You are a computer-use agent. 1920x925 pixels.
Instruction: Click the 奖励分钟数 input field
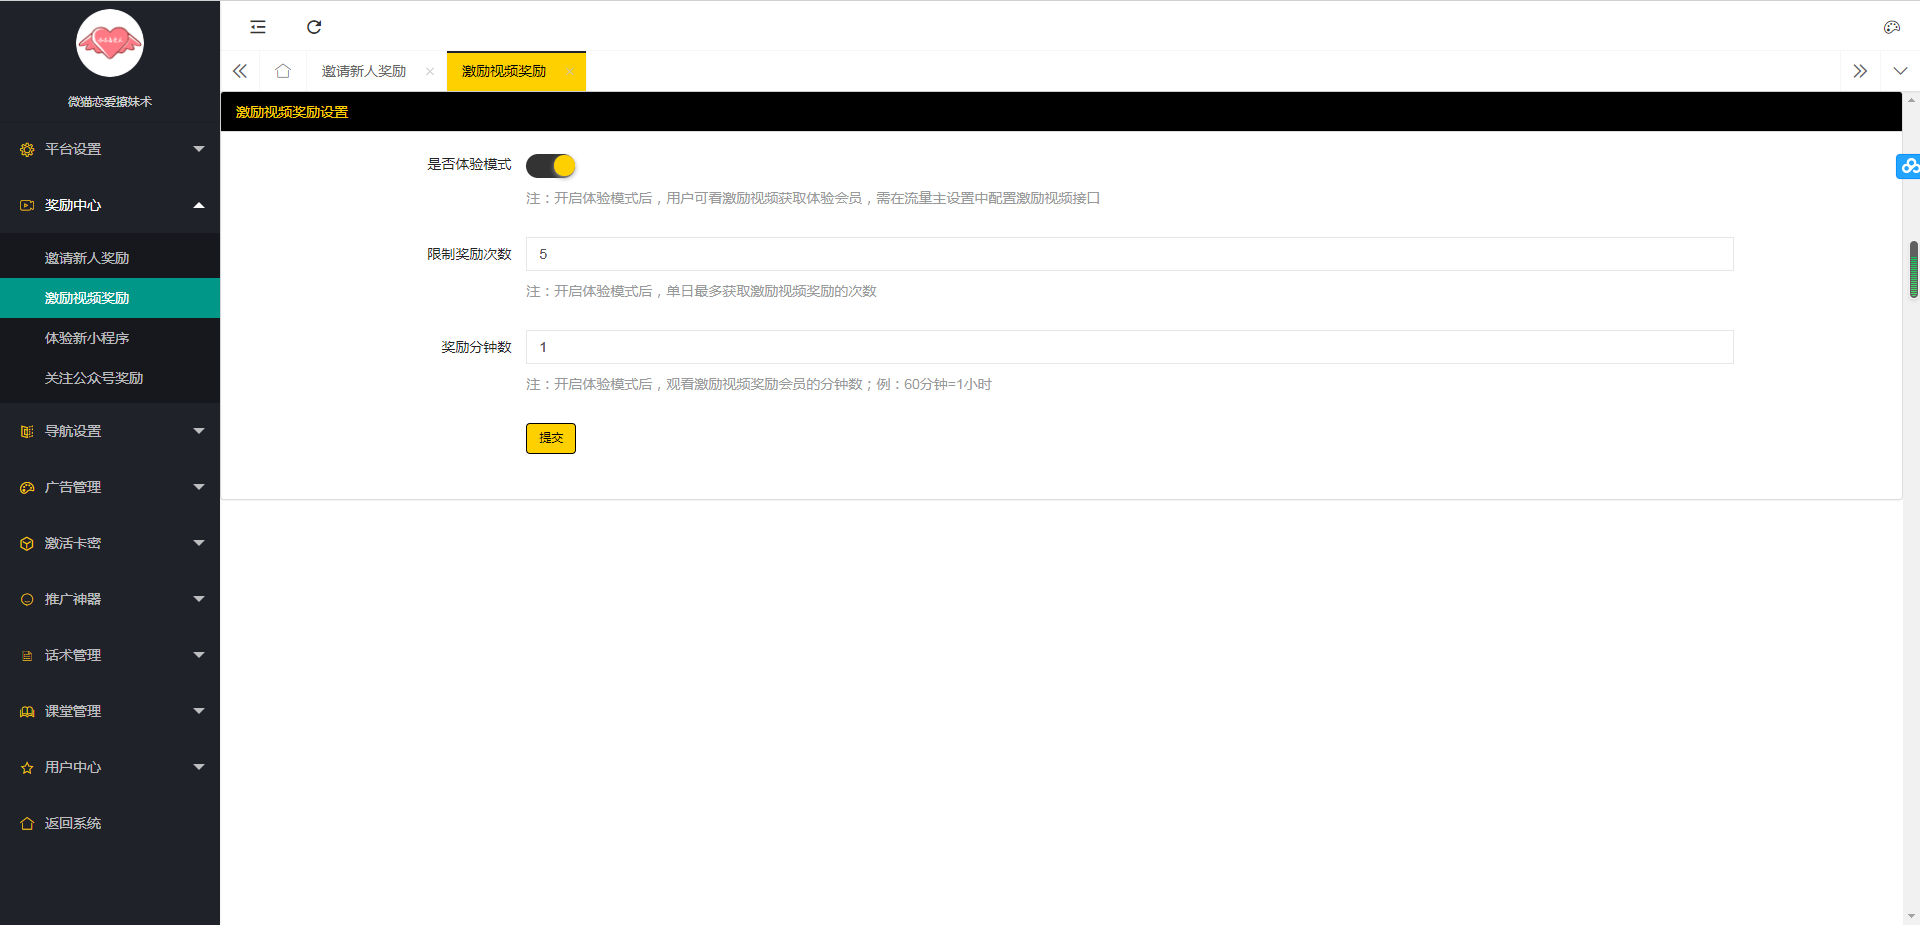pyautogui.click(x=1129, y=347)
